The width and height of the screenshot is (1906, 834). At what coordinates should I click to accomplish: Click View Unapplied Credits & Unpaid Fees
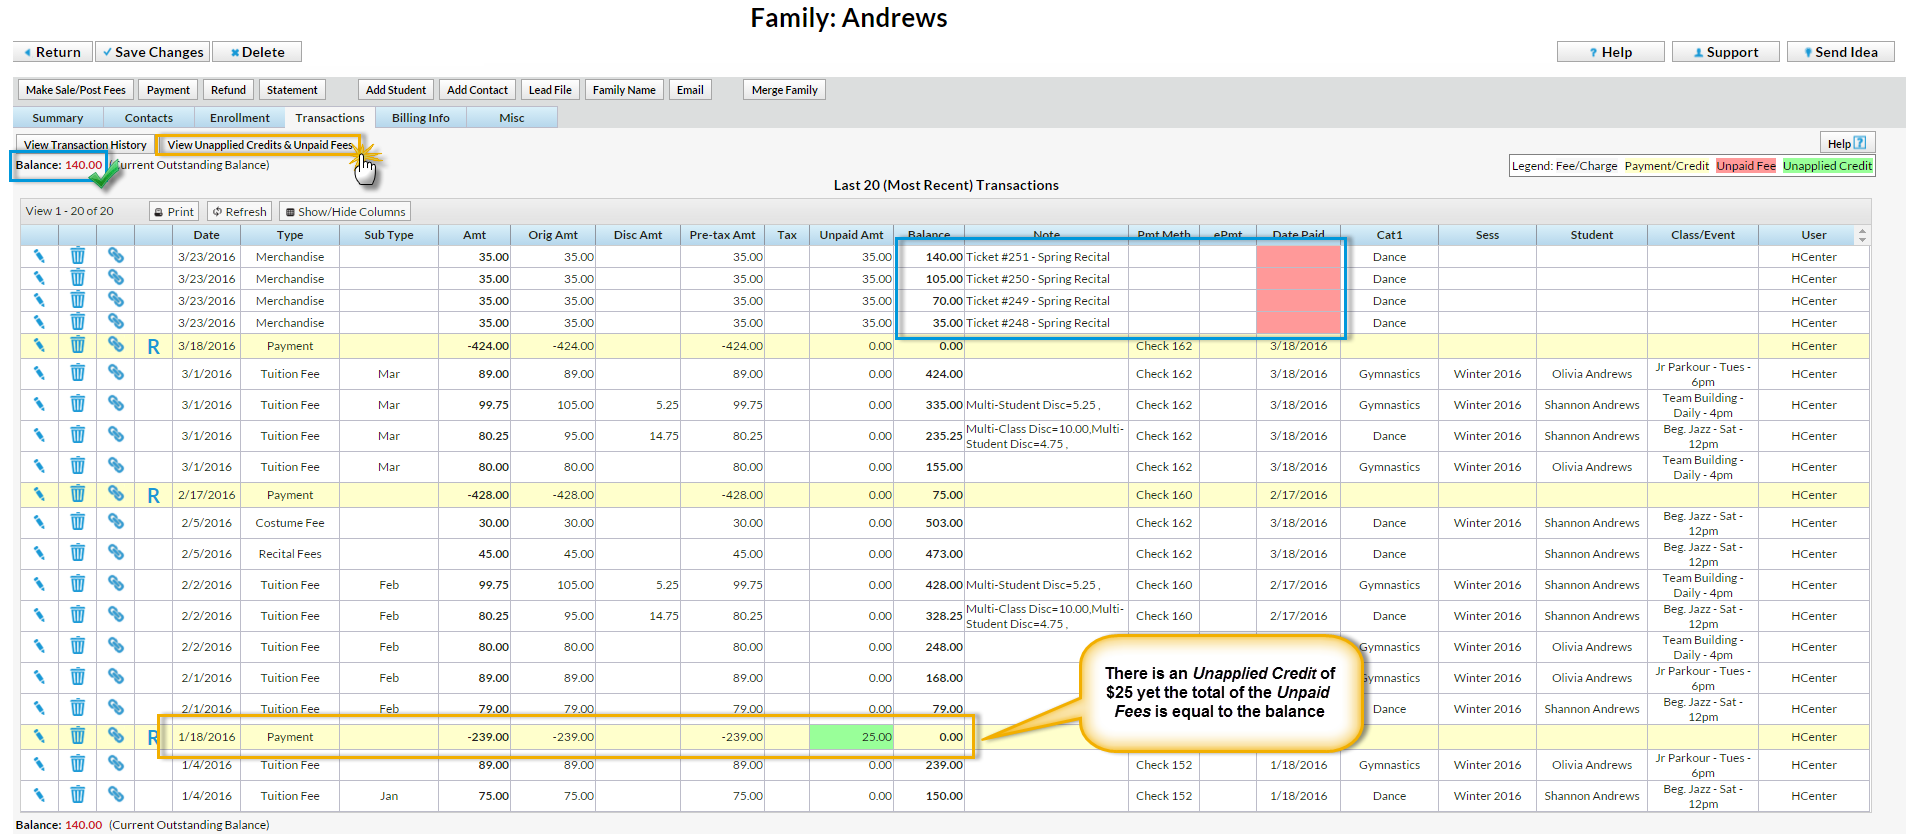pyautogui.click(x=260, y=145)
